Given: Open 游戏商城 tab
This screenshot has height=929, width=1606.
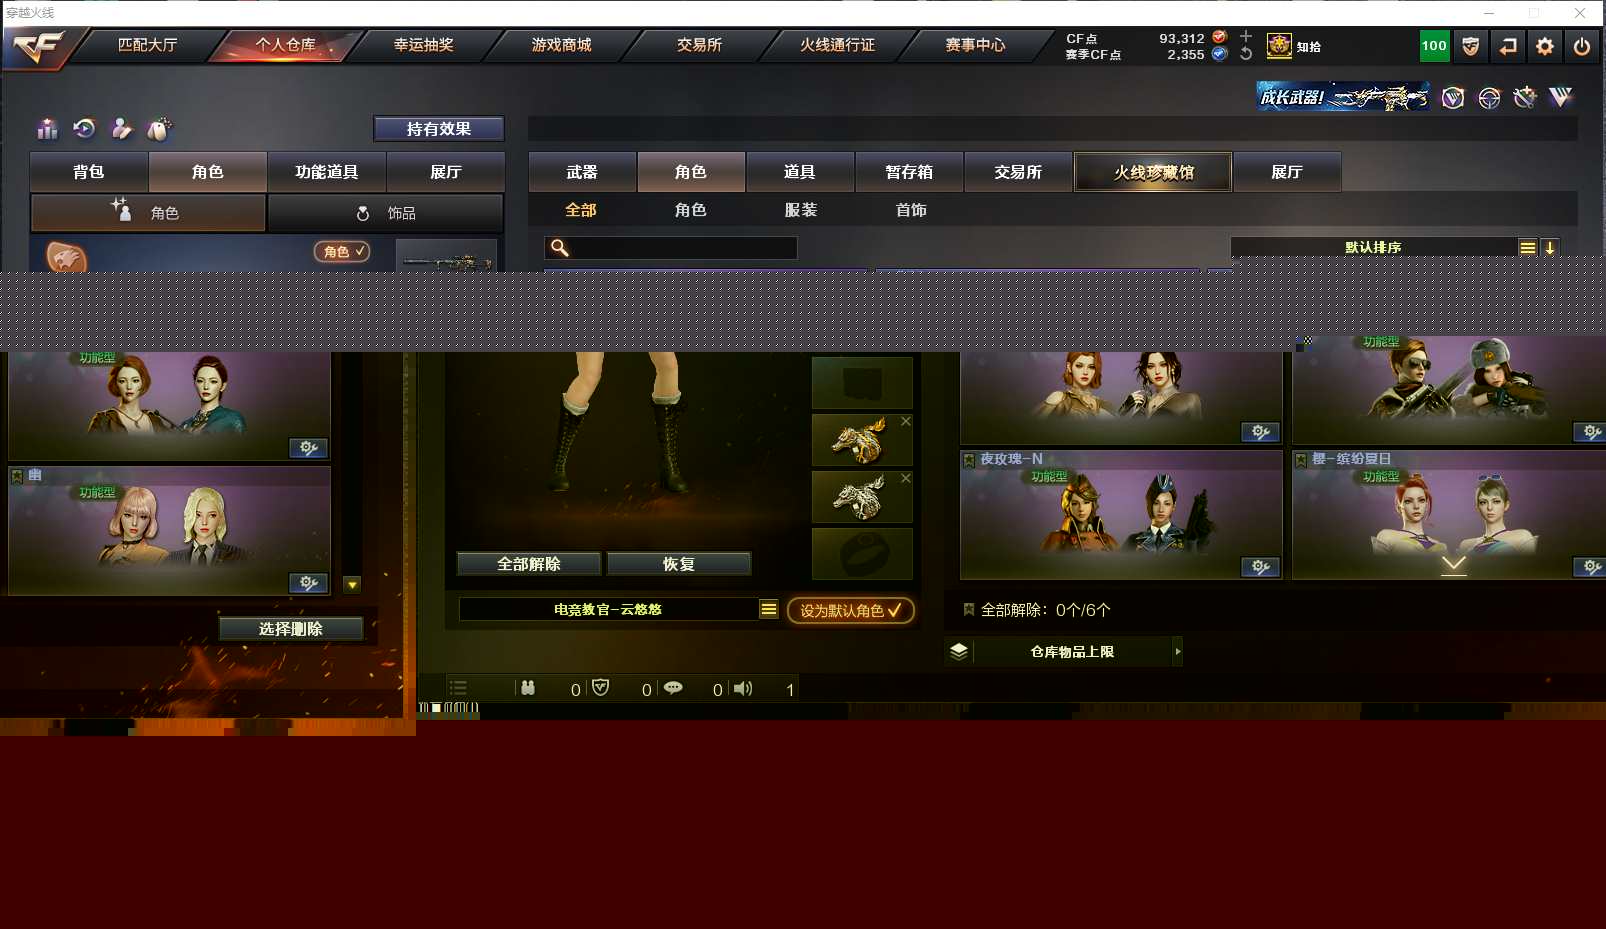Looking at the screenshot, I should (x=561, y=45).
